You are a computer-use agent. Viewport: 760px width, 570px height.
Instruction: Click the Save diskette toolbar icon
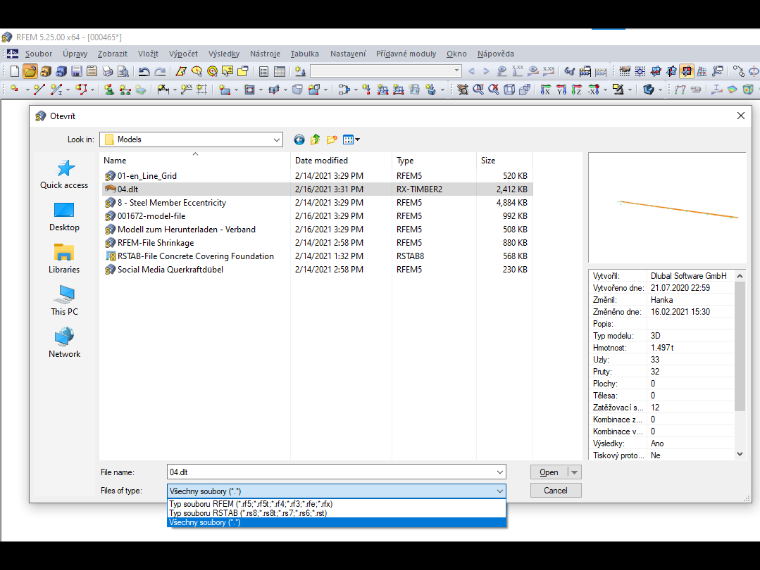(x=77, y=71)
